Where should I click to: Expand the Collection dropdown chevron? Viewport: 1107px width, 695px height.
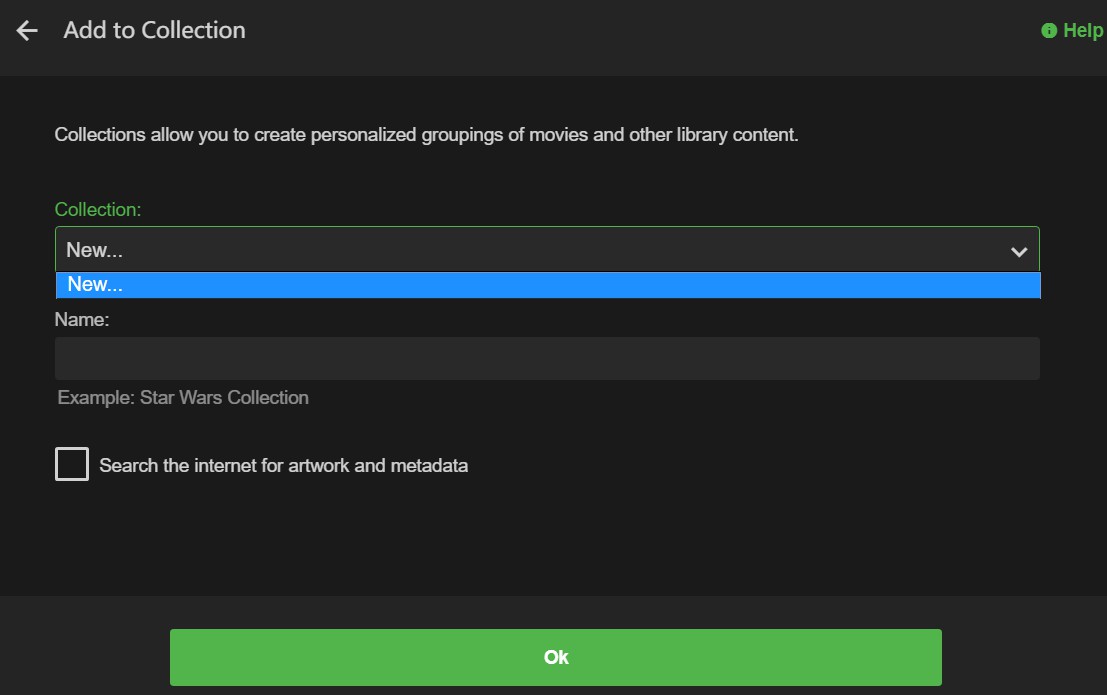pos(1019,251)
